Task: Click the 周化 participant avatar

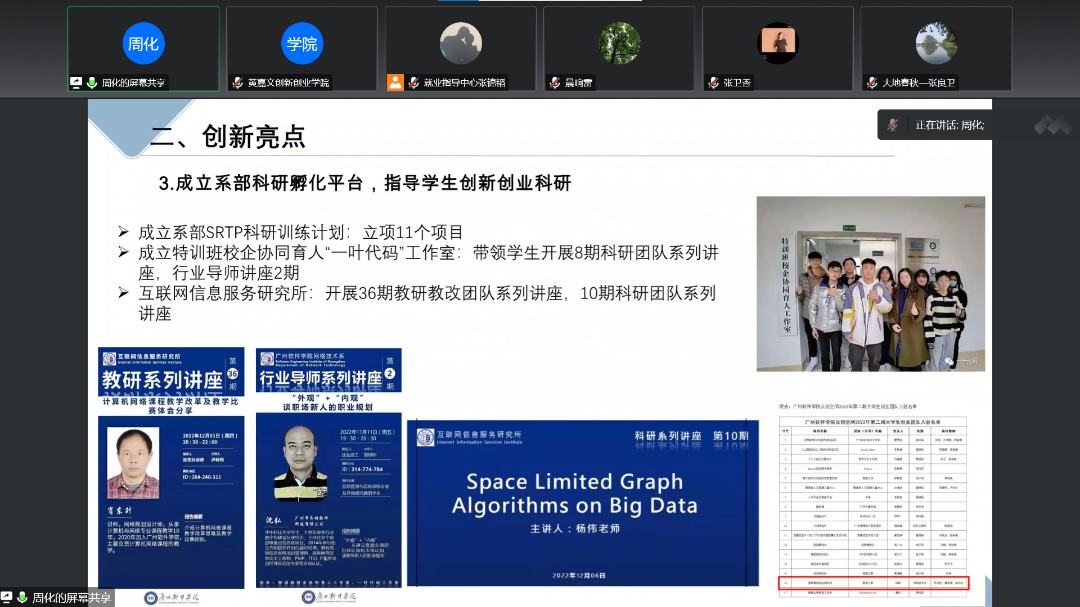Action: [143, 44]
